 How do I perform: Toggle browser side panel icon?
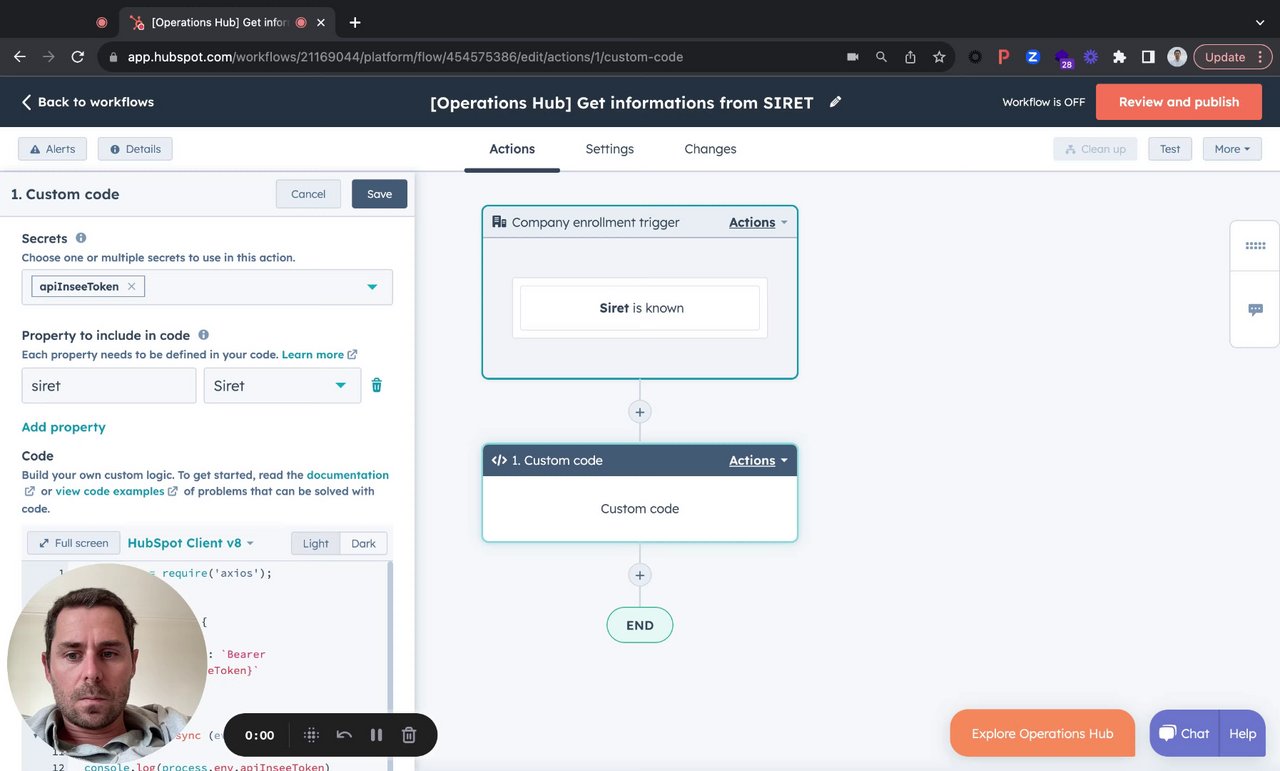(x=1148, y=57)
